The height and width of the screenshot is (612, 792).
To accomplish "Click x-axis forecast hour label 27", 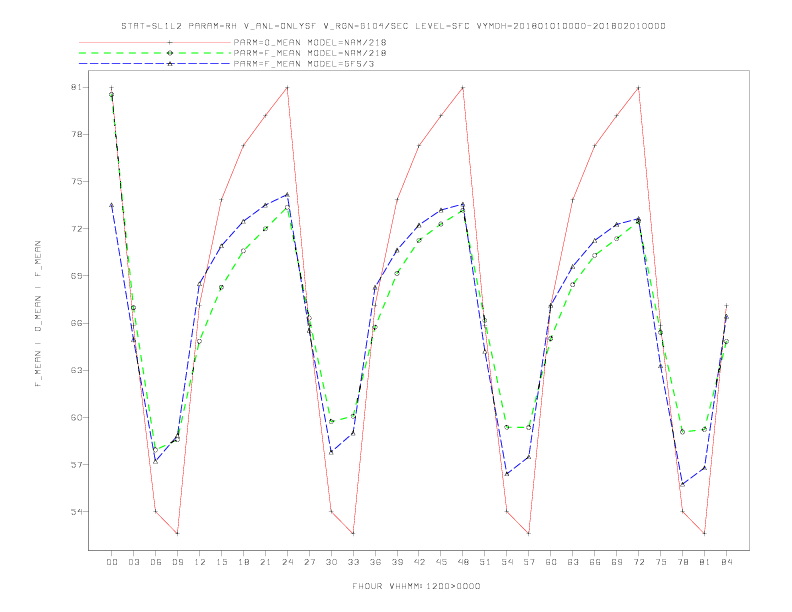I will tap(309, 562).
